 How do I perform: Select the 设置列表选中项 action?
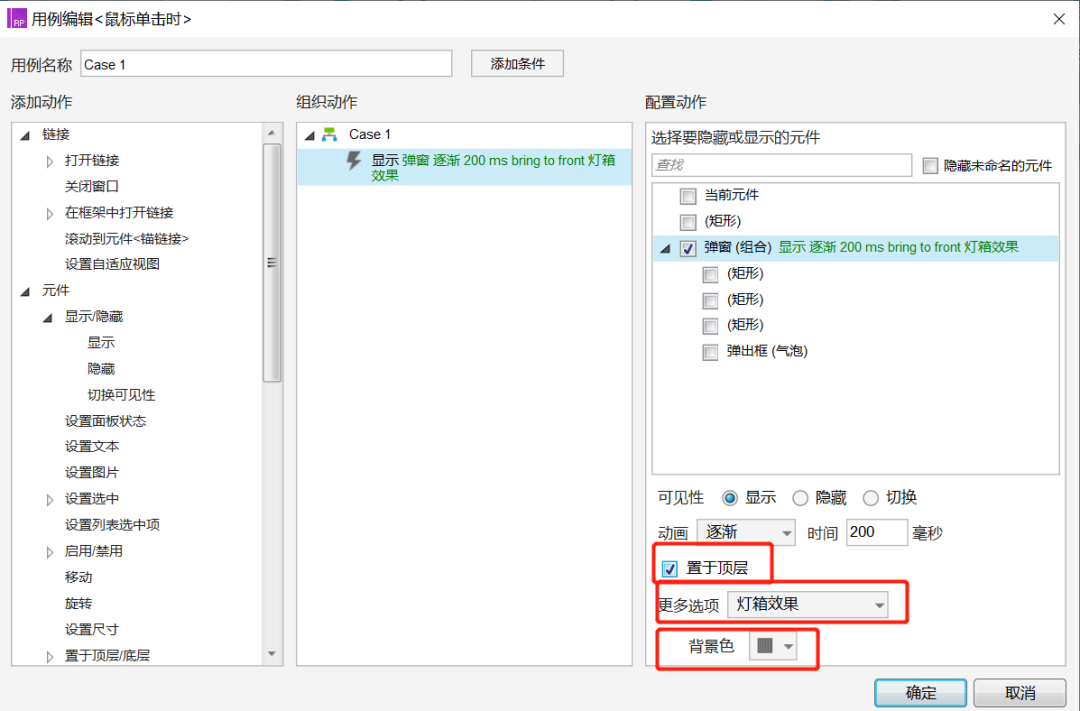[112, 525]
